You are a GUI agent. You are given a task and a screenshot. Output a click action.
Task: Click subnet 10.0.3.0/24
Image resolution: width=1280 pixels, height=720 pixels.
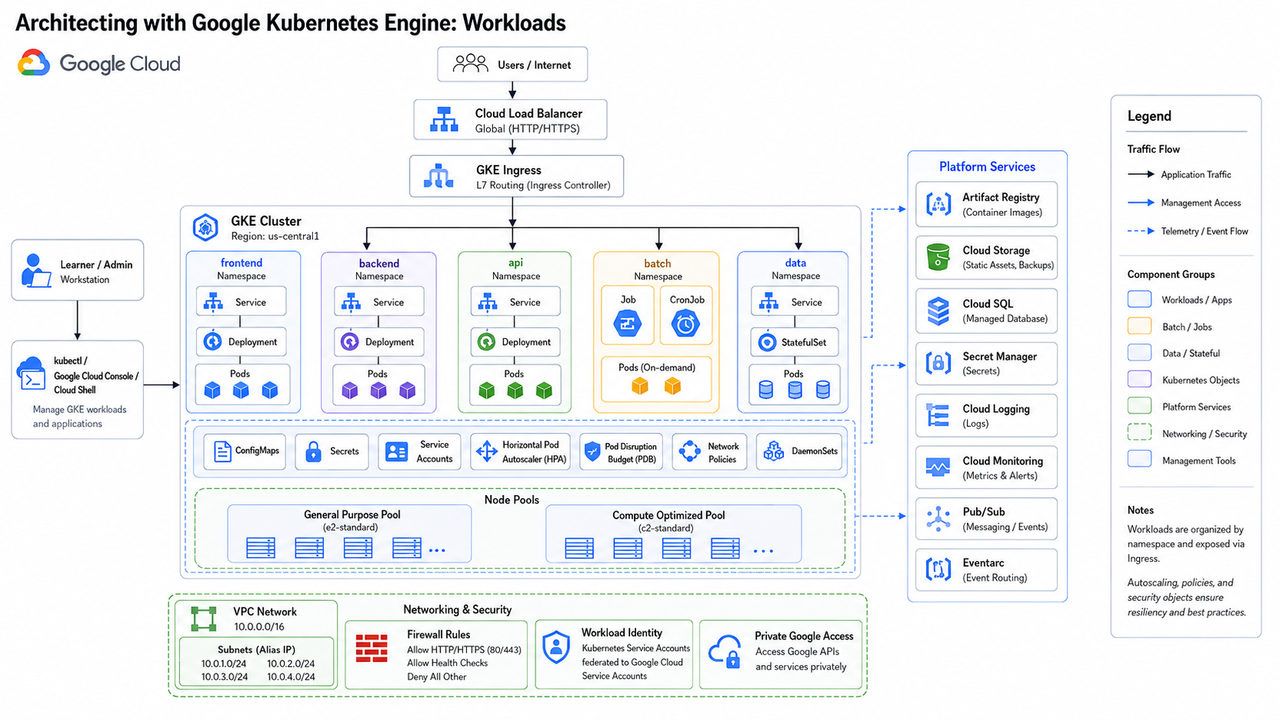point(225,677)
